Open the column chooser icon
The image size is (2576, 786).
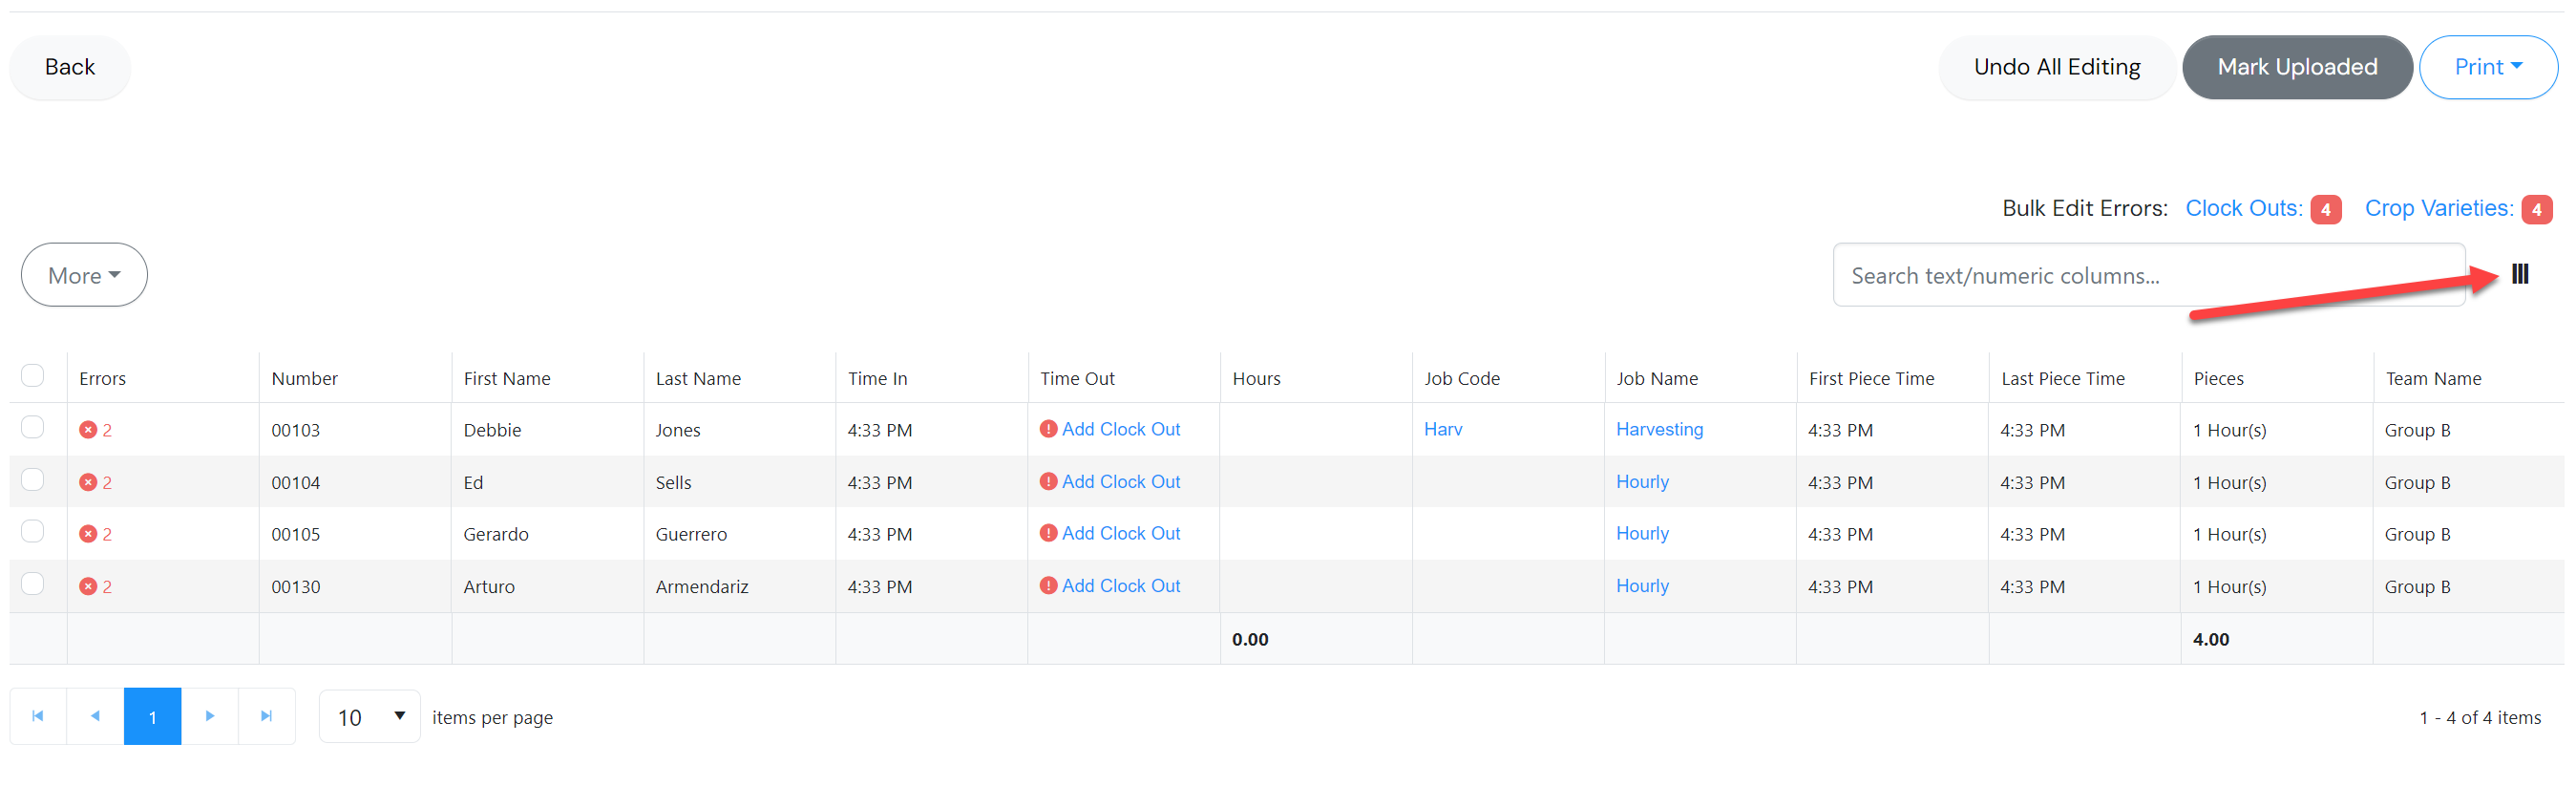click(x=2519, y=274)
